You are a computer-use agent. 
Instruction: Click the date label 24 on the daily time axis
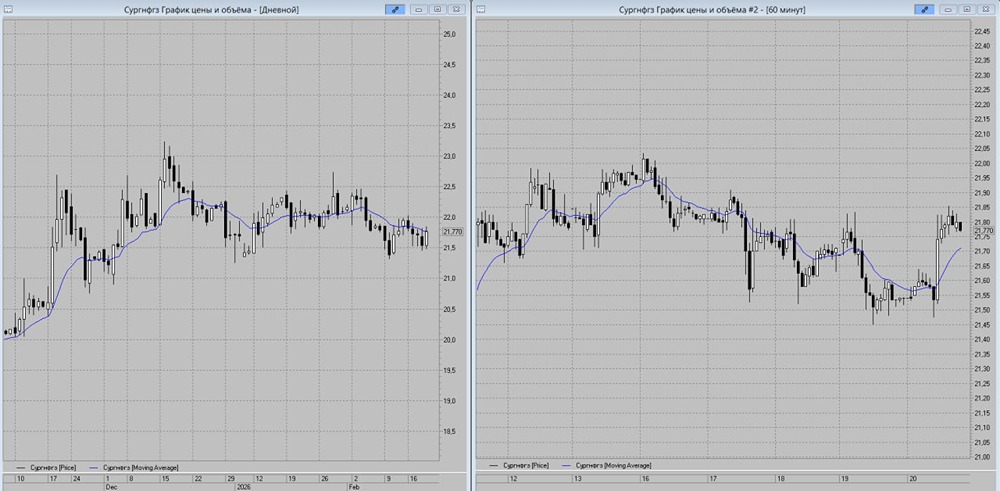point(76,478)
